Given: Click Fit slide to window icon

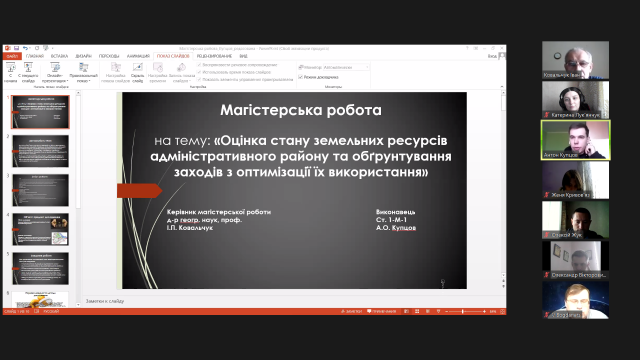Looking at the screenshot, I should coord(502,311).
